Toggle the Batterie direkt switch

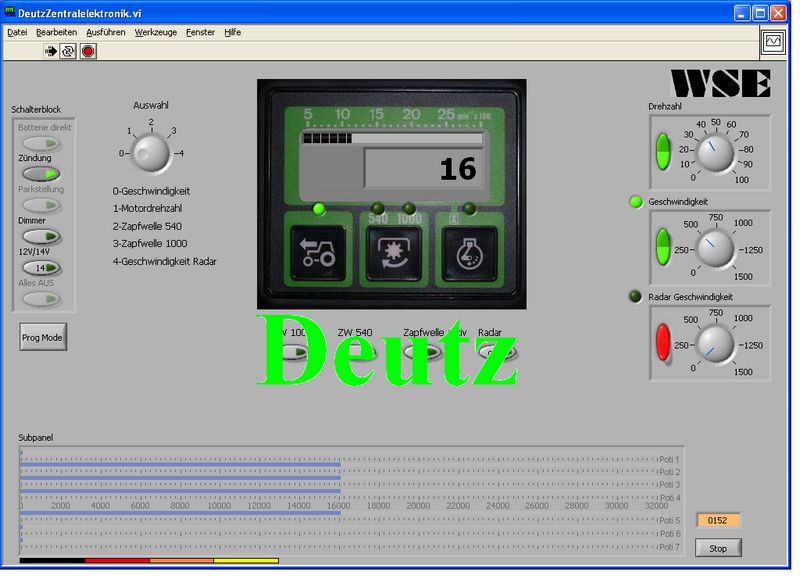(42, 143)
